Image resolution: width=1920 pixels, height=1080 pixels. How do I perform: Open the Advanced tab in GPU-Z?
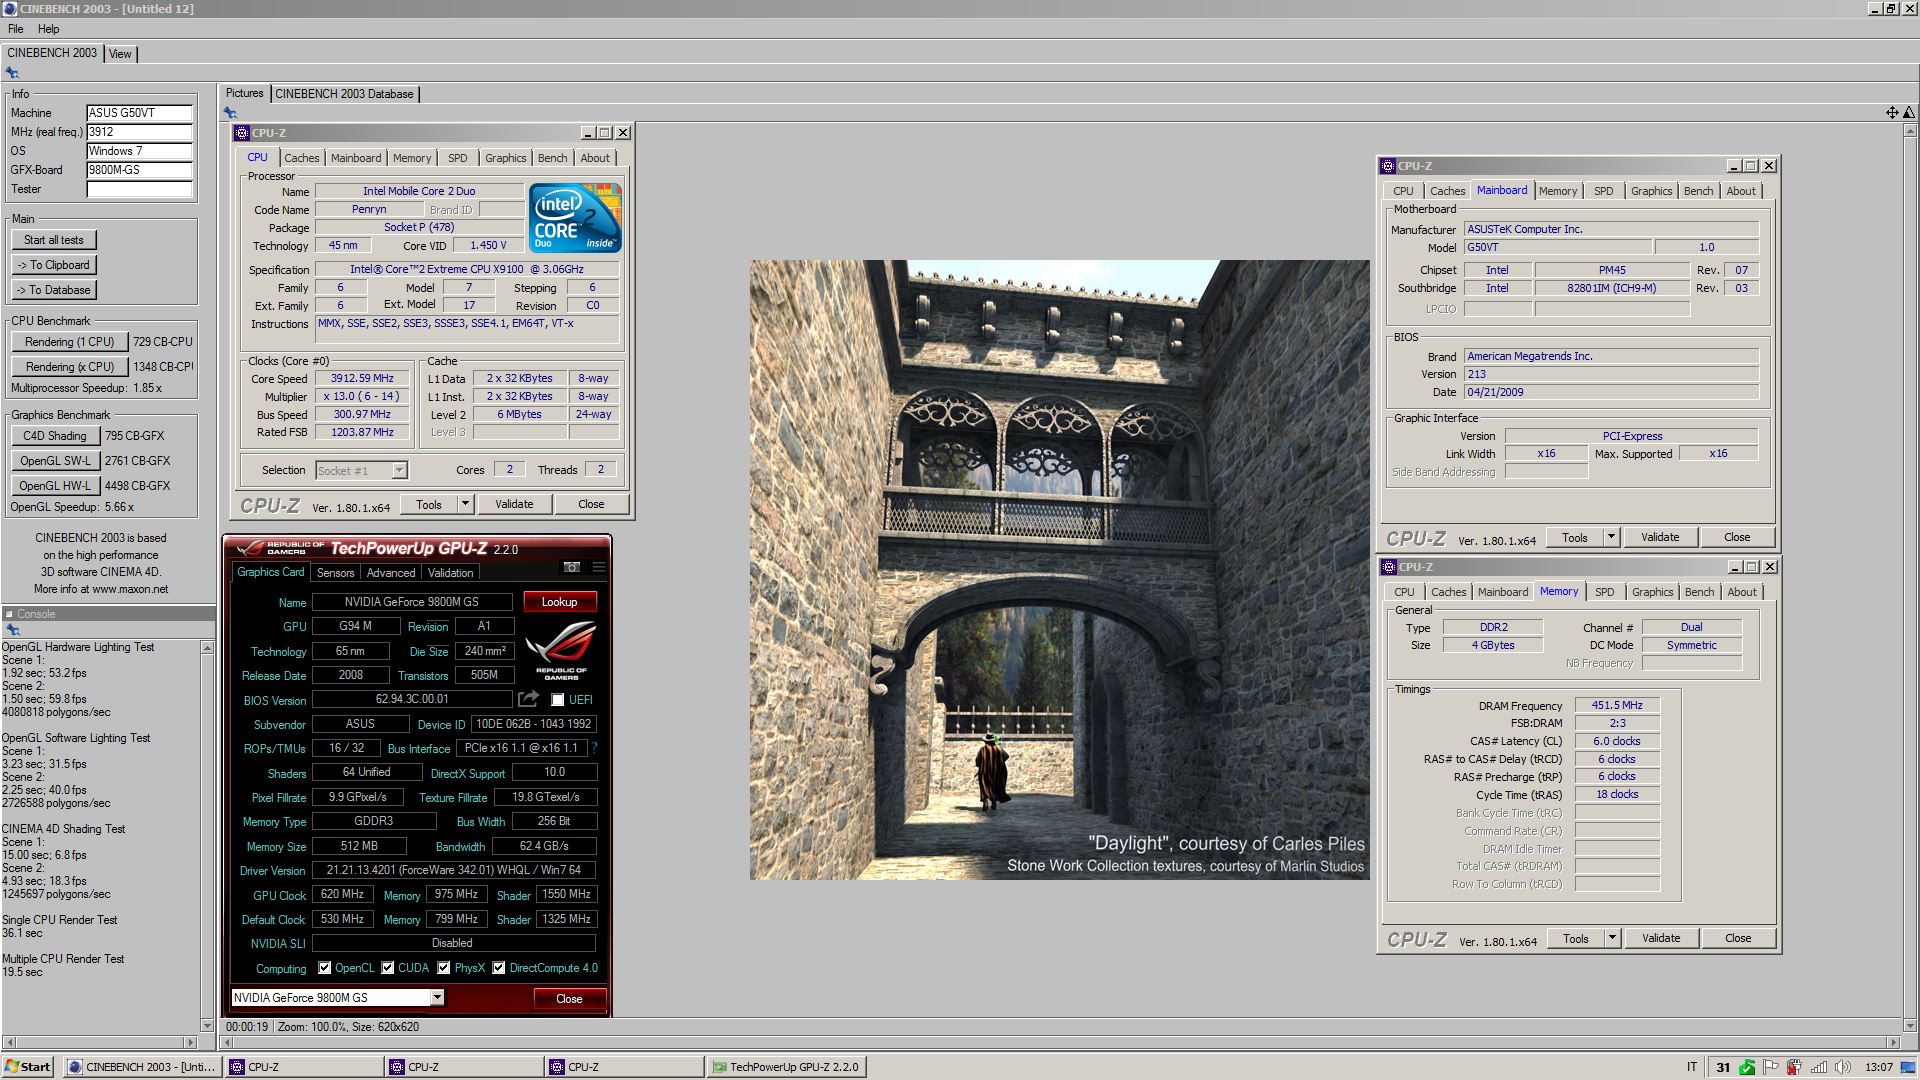(391, 573)
